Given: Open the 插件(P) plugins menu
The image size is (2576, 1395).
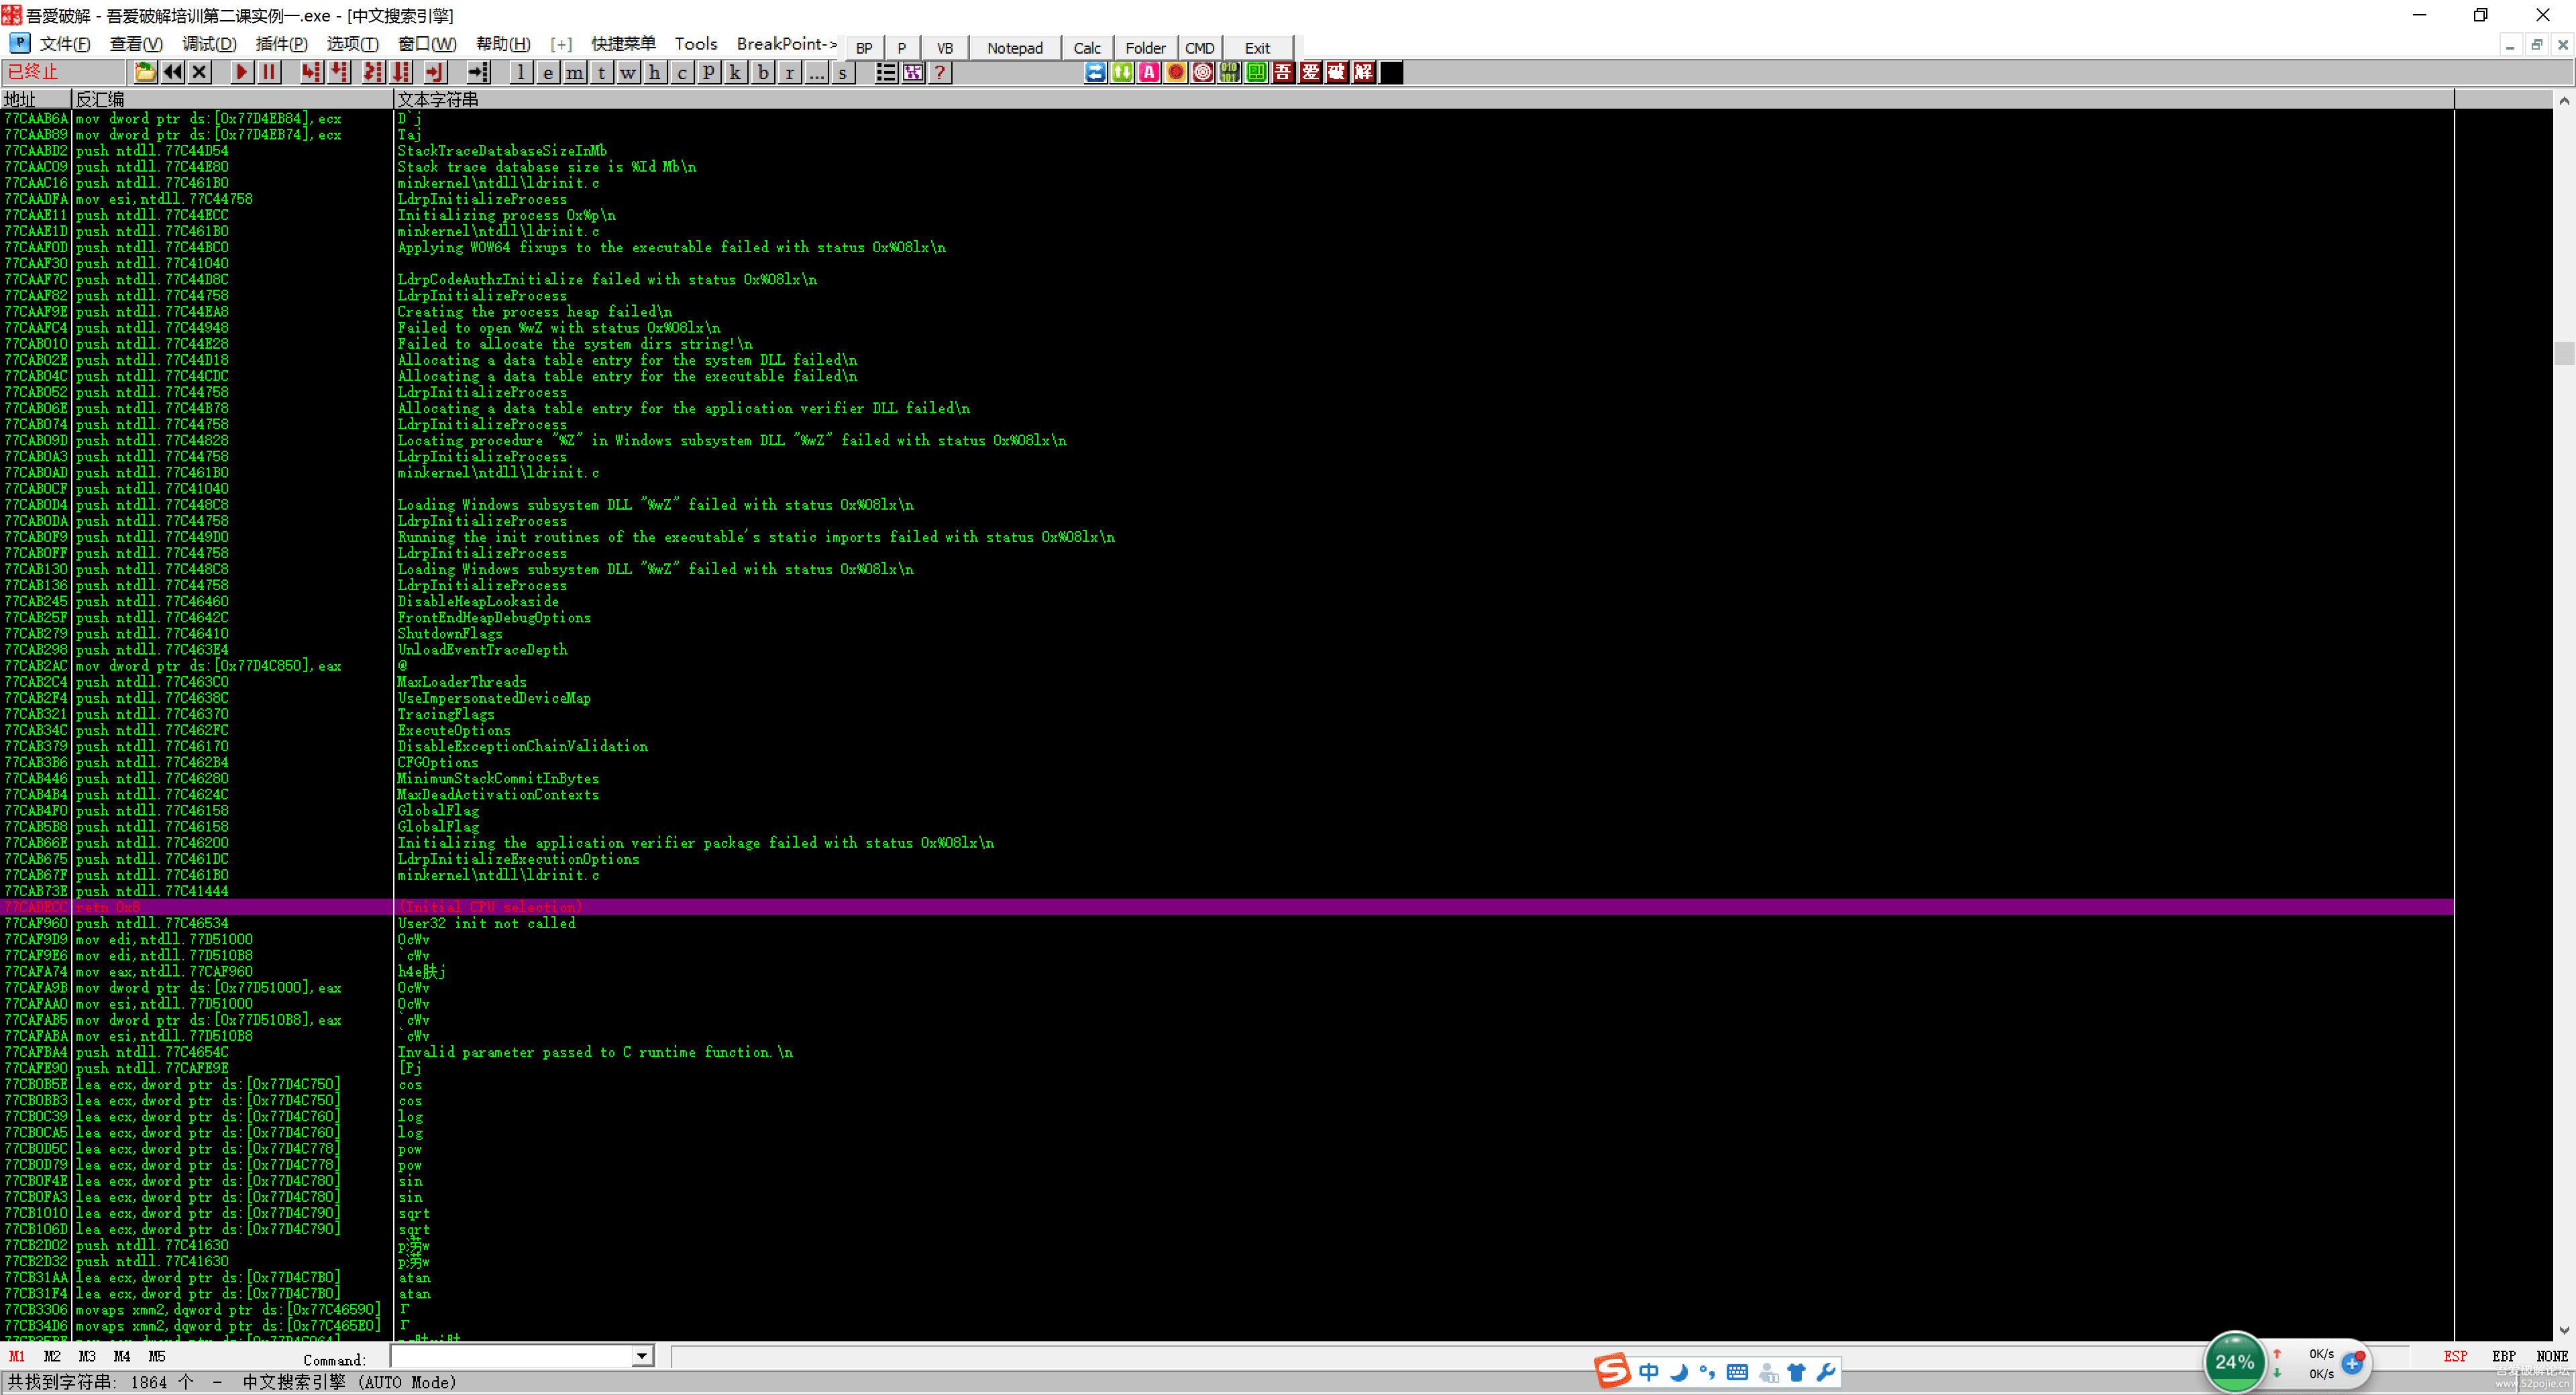Looking at the screenshot, I should 281,44.
